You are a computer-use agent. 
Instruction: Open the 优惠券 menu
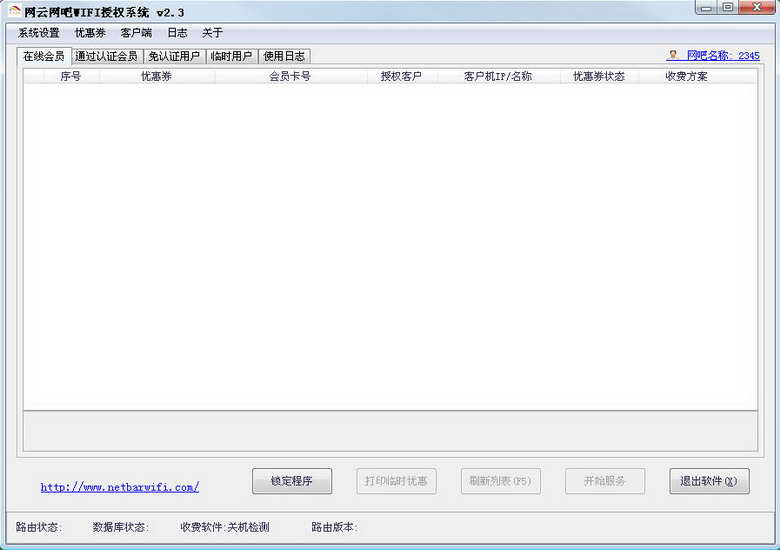[90, 33]
